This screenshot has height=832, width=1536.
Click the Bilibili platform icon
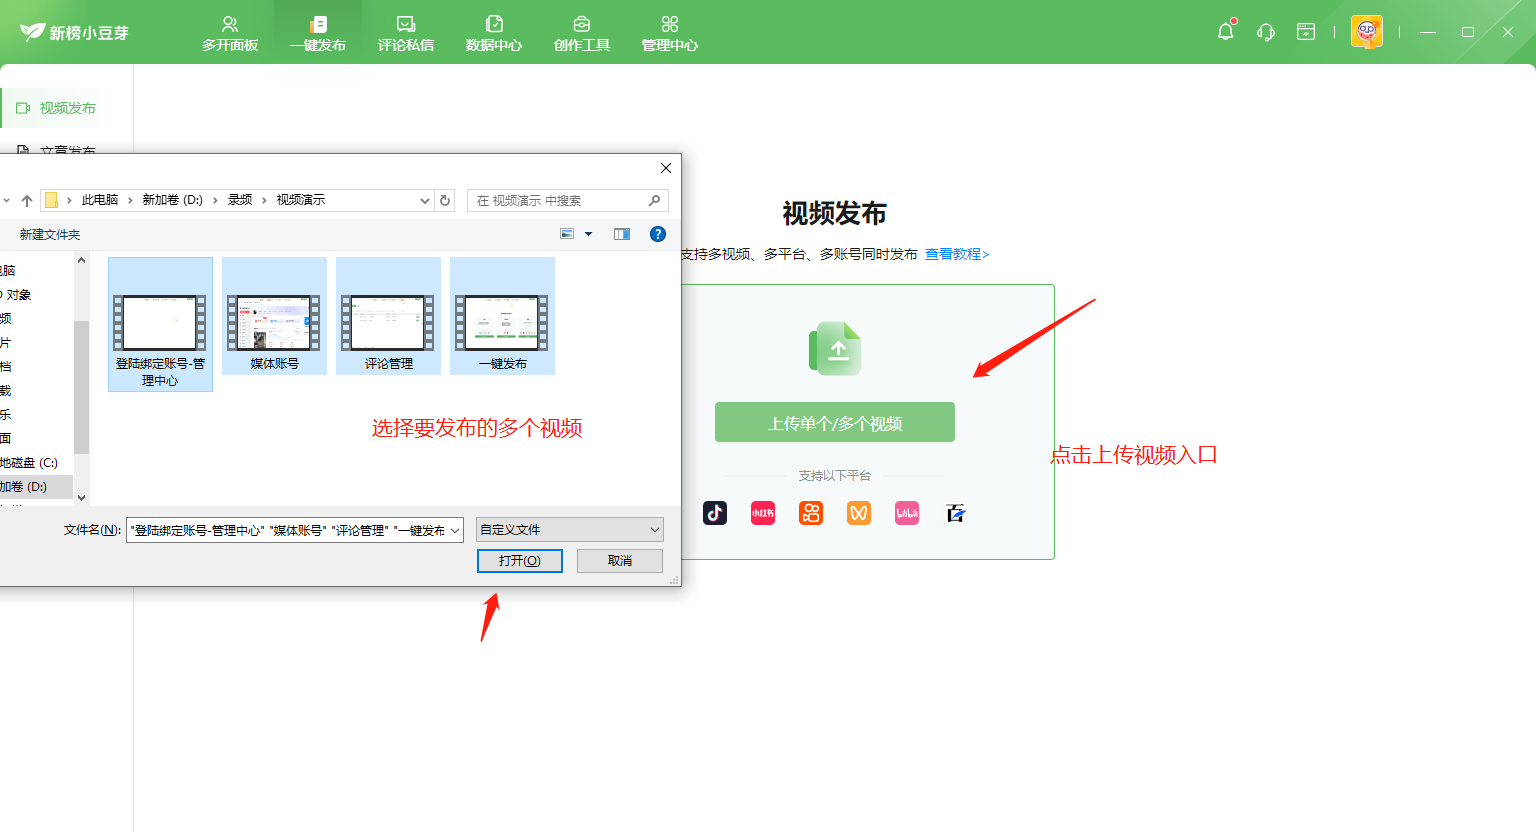point(907,513)
